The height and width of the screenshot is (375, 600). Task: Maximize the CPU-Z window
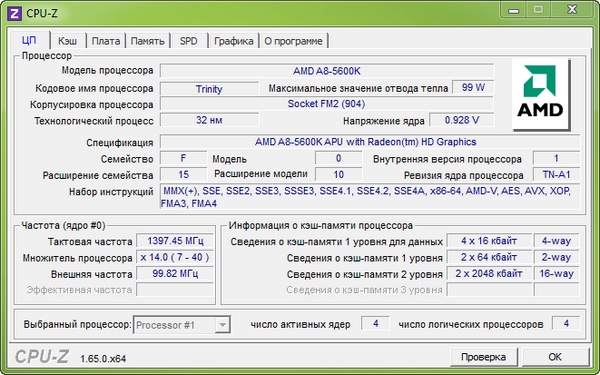point(538,10)
